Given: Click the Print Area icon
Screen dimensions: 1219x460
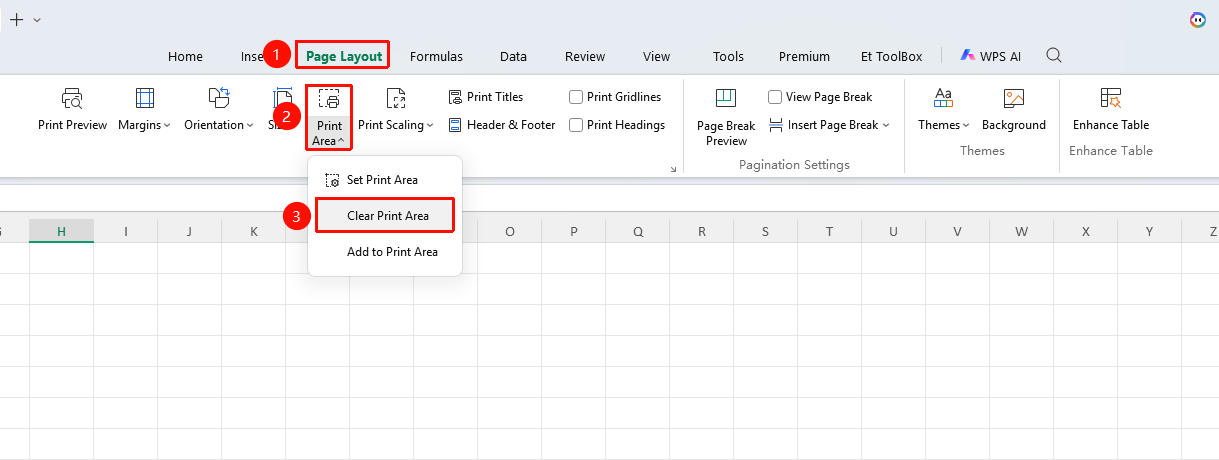Looking at the screenshot, I should click(x=329, y=98).
